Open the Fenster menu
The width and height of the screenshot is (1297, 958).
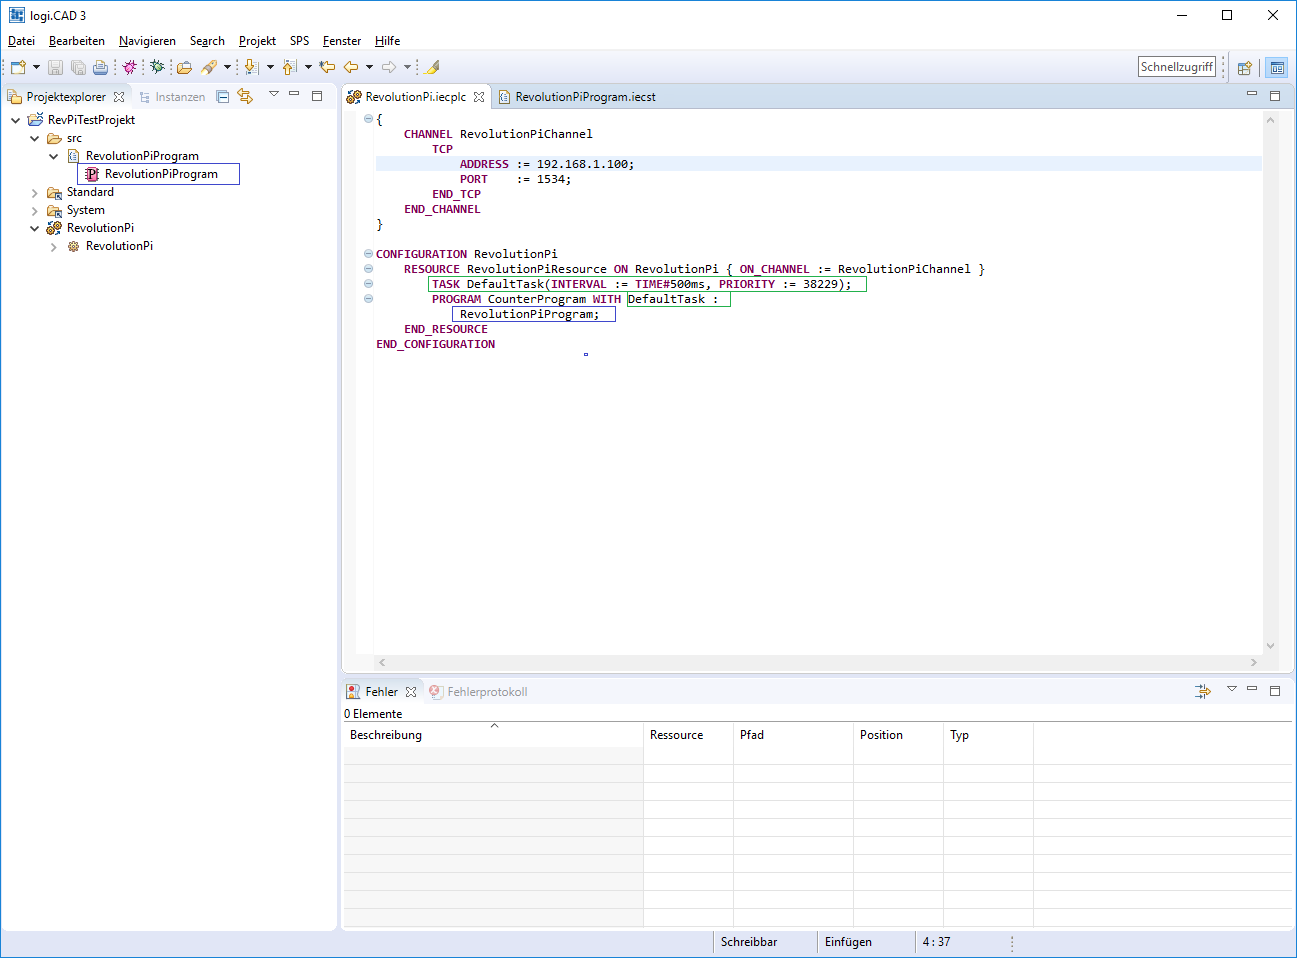click(x=342, y=41)
